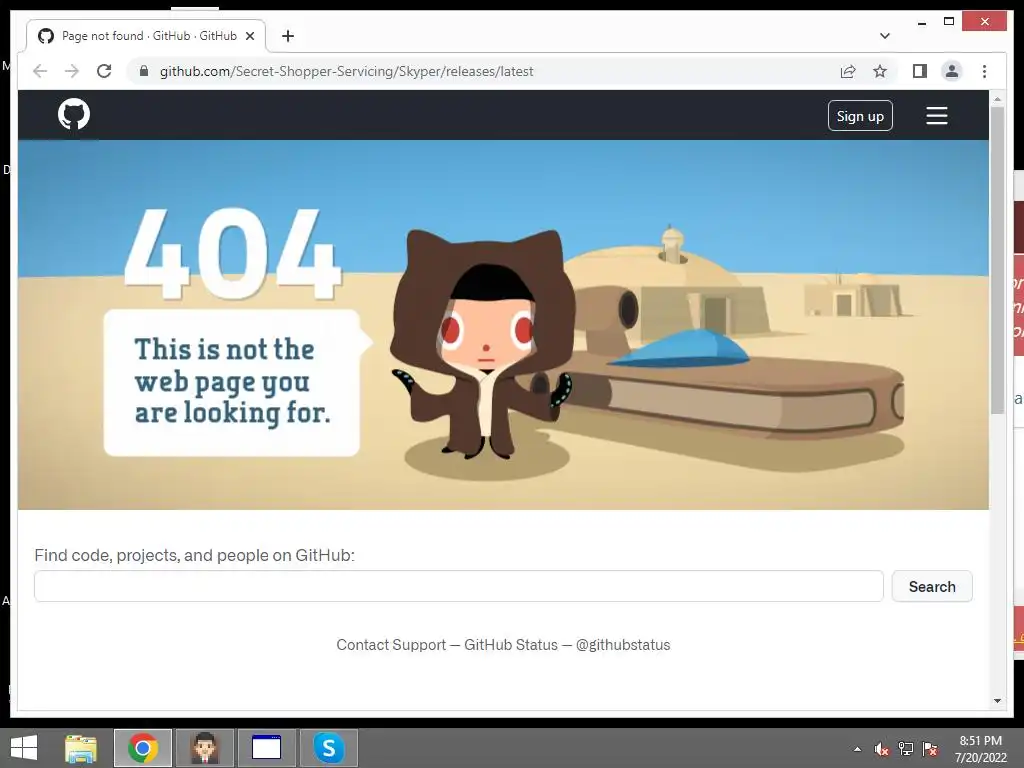The image size is (1024, 768).
Task: Open the hamburger menu in GitHub header
Action: pyautogui.click(x=936, y=116)
